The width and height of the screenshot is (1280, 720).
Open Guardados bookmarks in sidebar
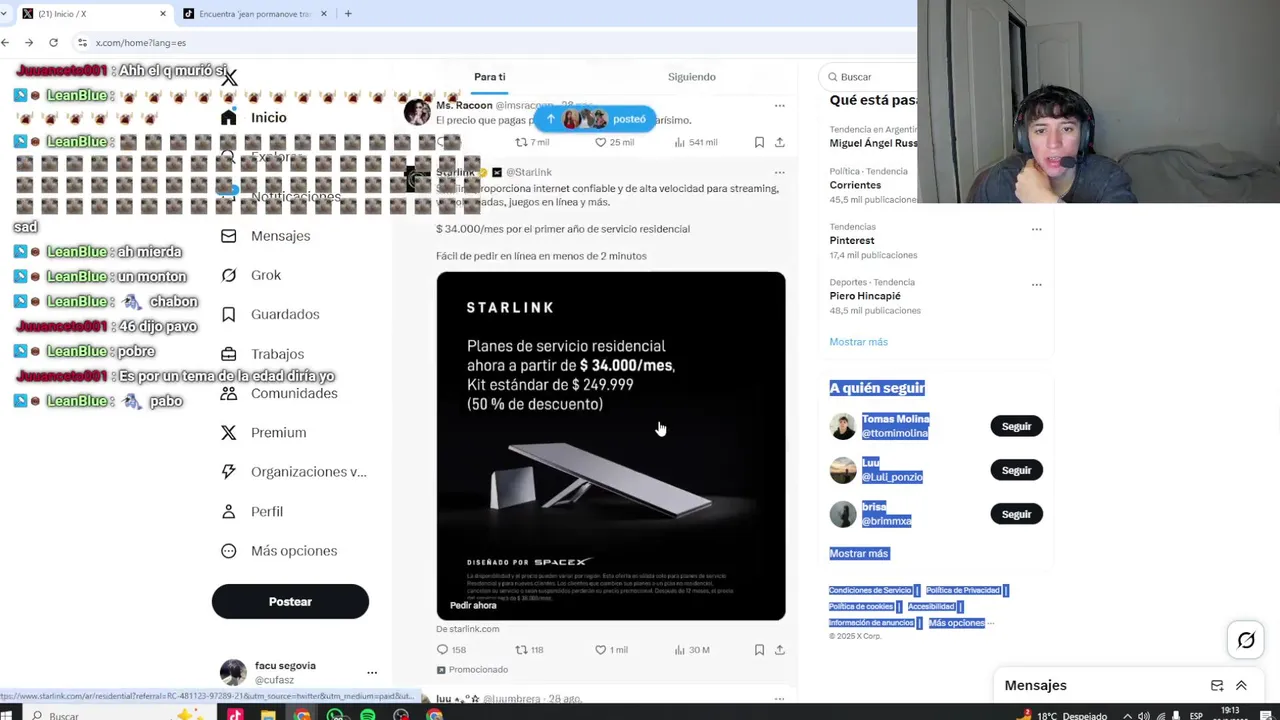(x=270, y=314)
